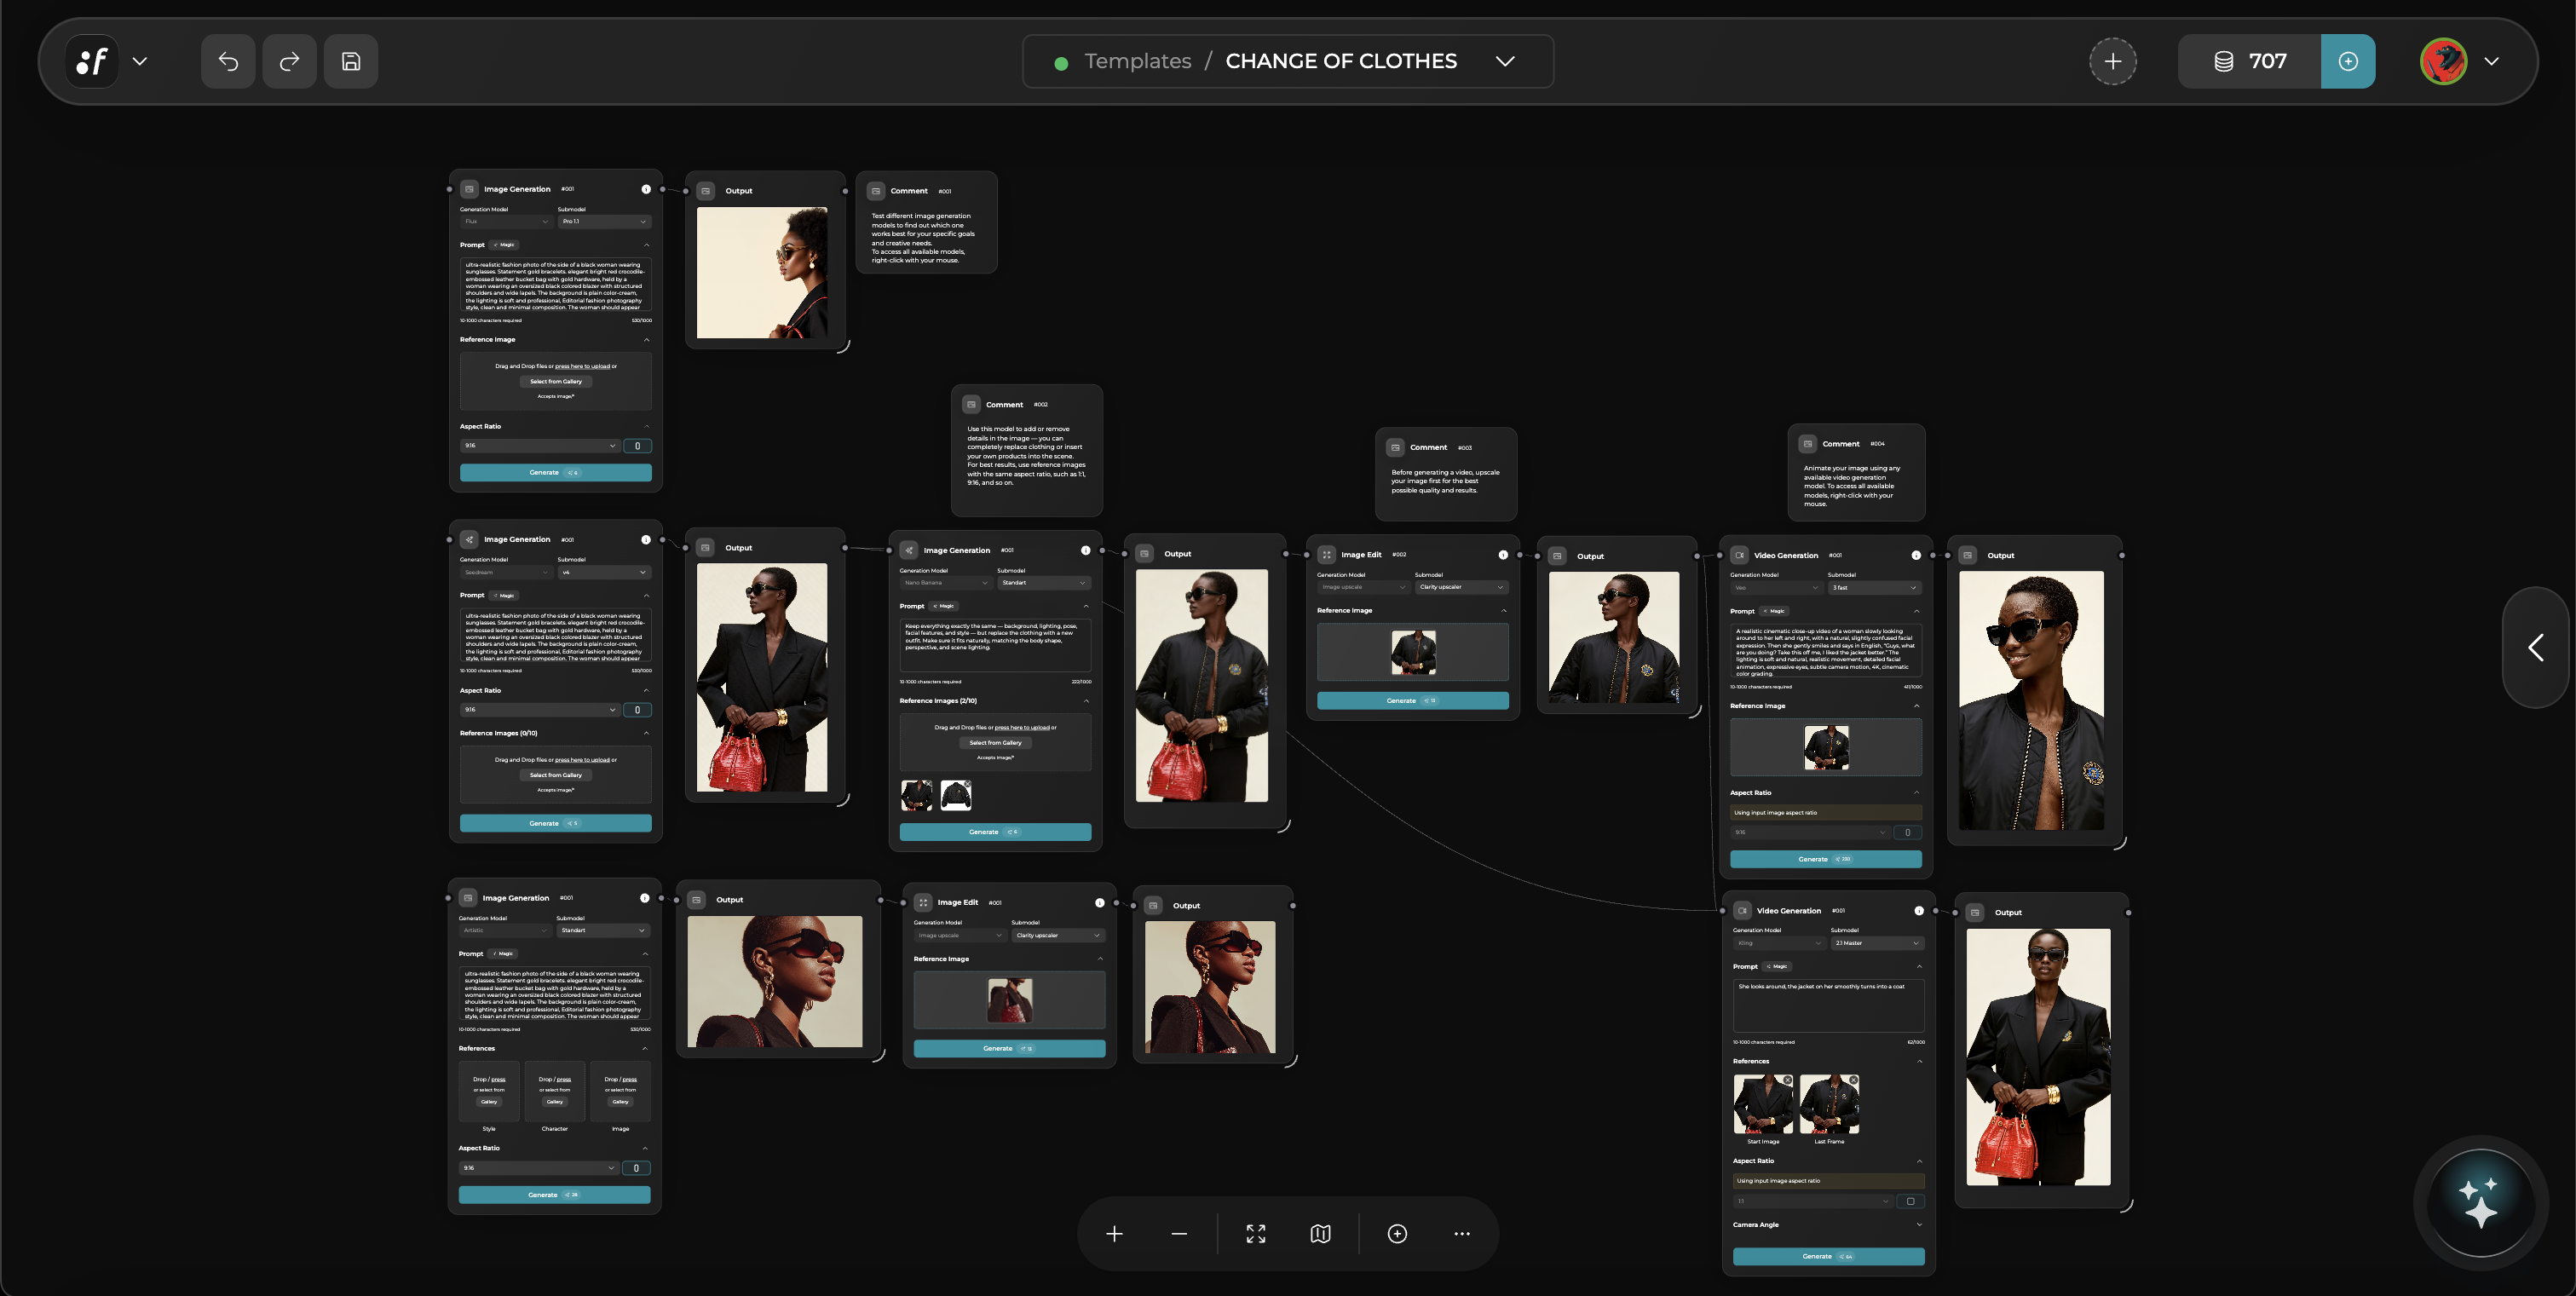Open the minimap icon in bottom toolbar
2576x1296 pixels.
tap(1320, 1233)
